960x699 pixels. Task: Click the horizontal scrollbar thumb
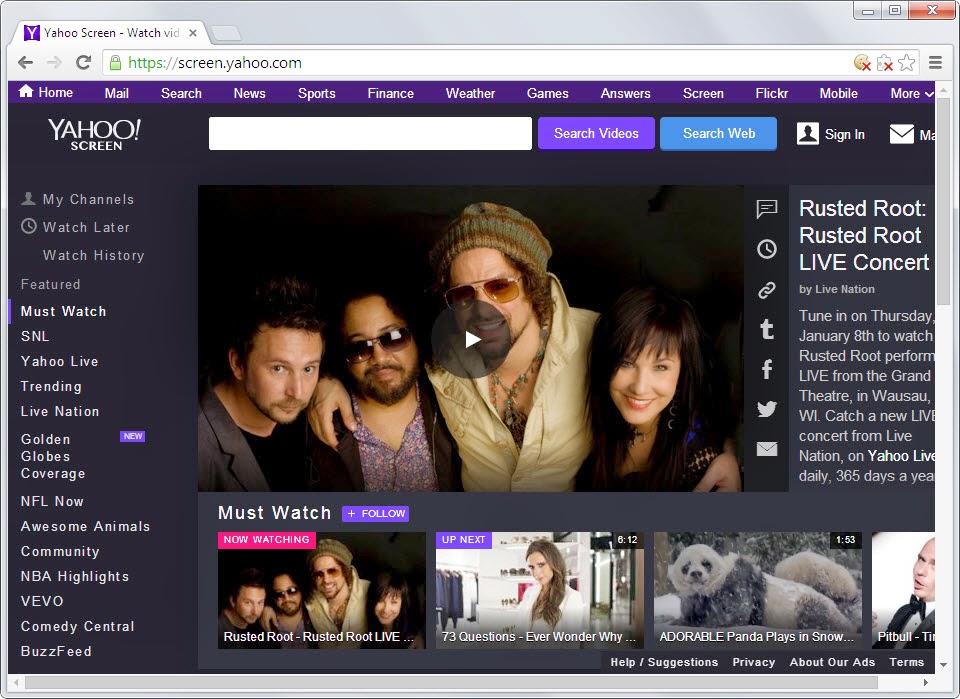pyautogui.click(x=451, y=682)
